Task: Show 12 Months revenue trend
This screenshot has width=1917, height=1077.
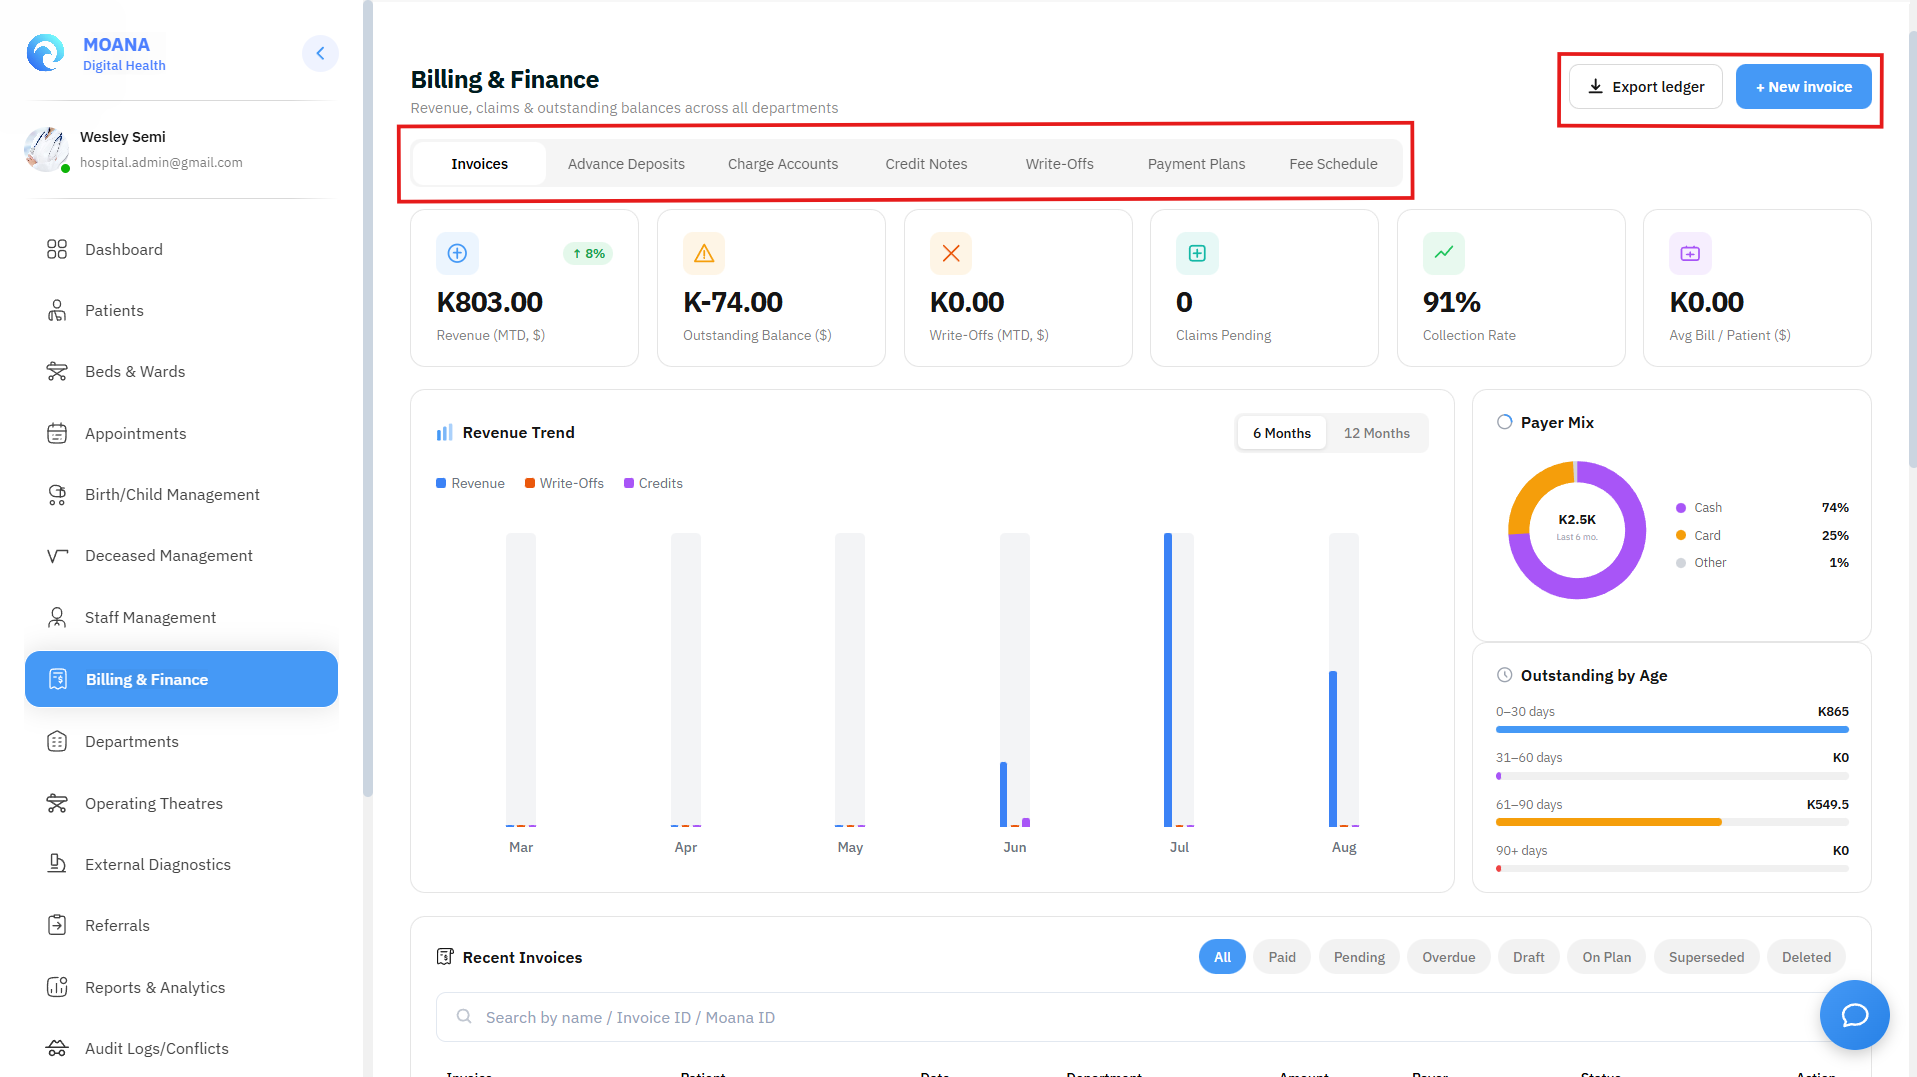Action: click(x=1376, y=433)
